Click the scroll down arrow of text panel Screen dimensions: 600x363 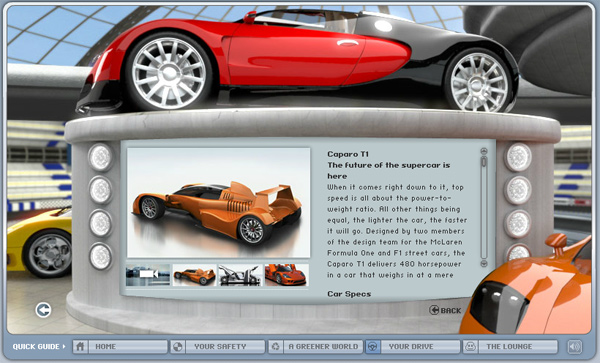[x=484, y=263]
